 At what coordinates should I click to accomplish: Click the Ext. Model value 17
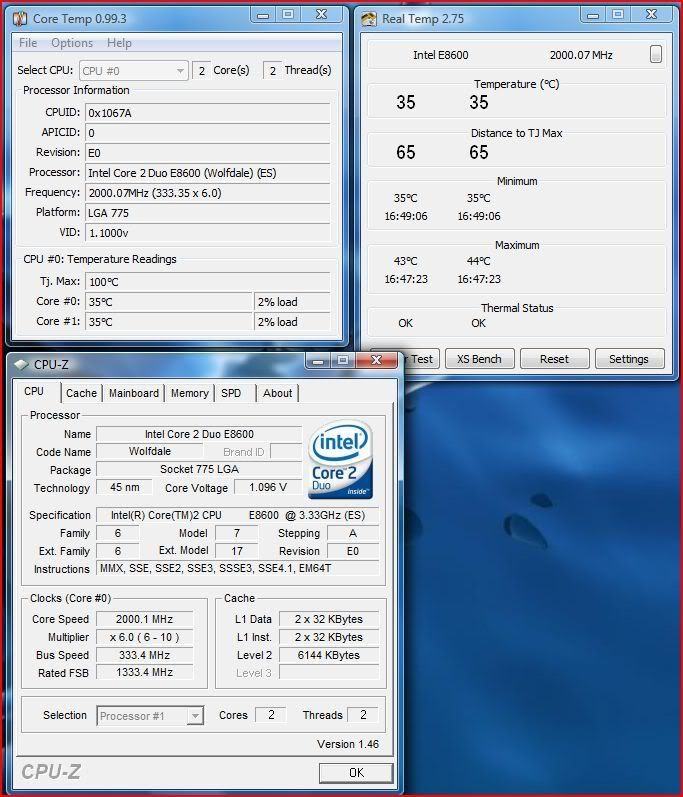(x=237, y=550)
